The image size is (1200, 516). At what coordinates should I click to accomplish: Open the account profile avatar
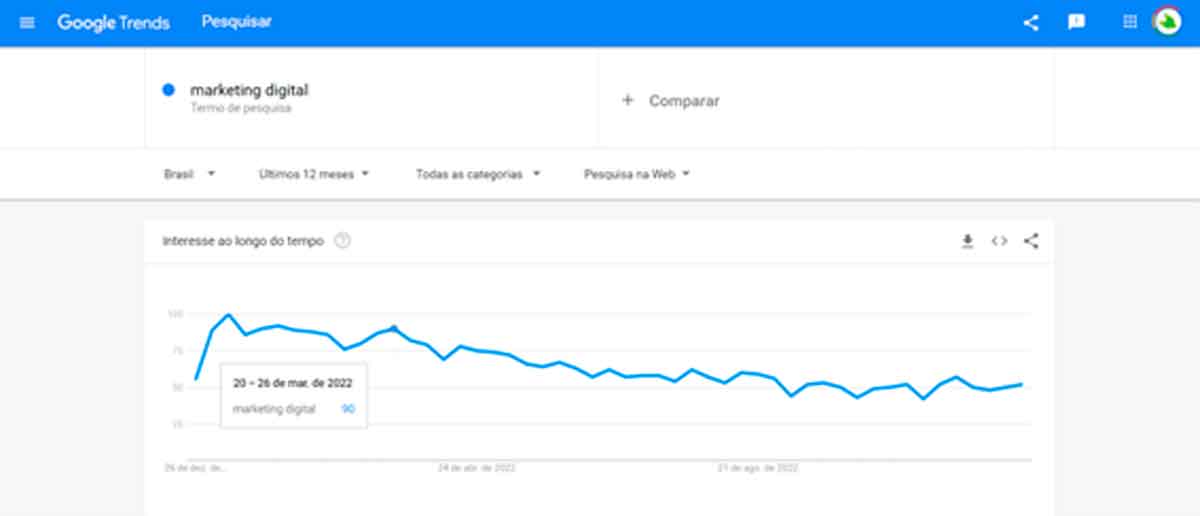(x=1167, y=22)
